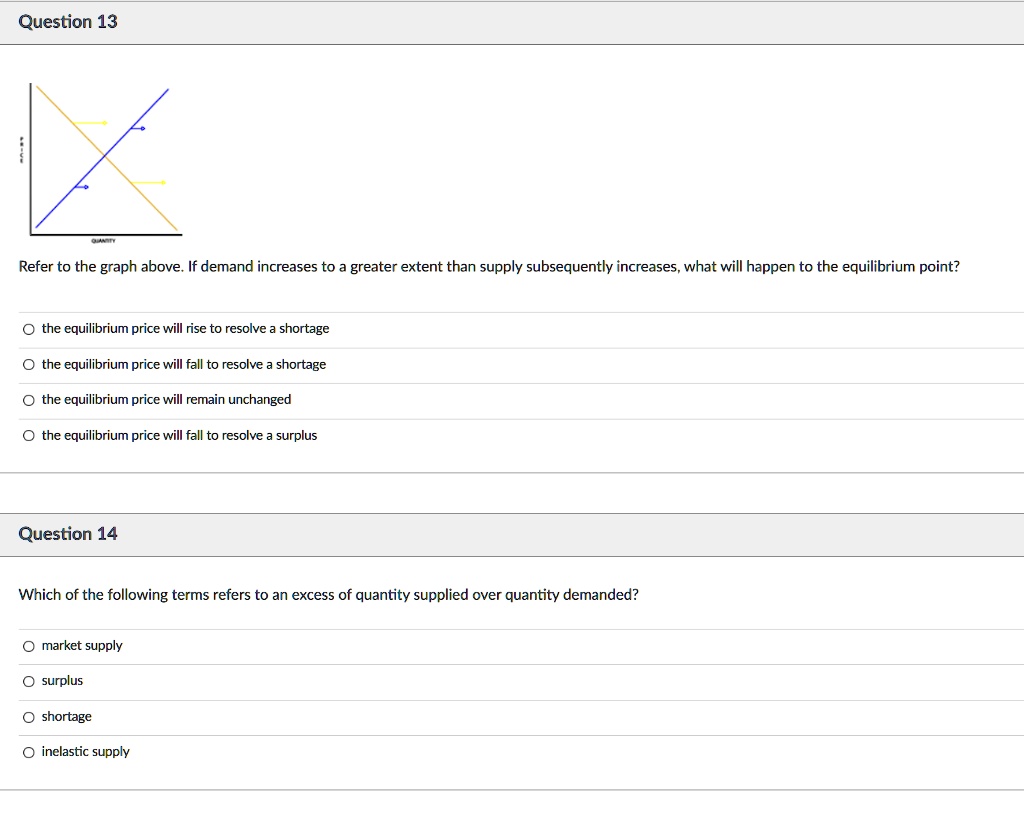Click the blue arrow on the upper curve
Screen dimensions: 1024x818
pos(140,128)
